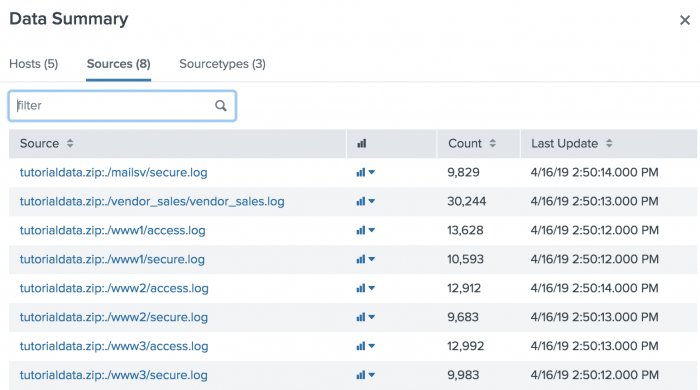Click the Last Update time for mailsv/secure.log

pyautogui.click(x=595, y=172)
